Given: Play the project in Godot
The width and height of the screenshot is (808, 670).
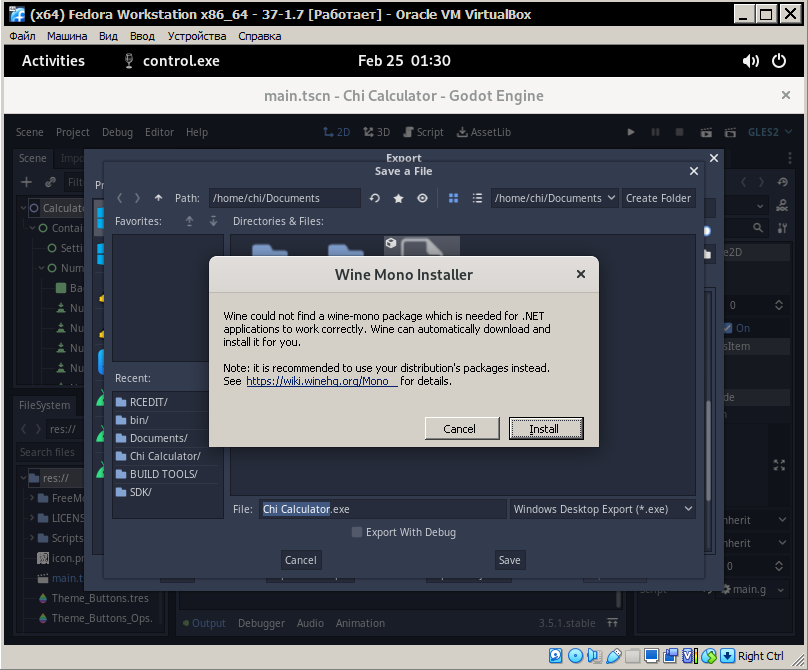Looking at the screenshot, I should point(631,132).
